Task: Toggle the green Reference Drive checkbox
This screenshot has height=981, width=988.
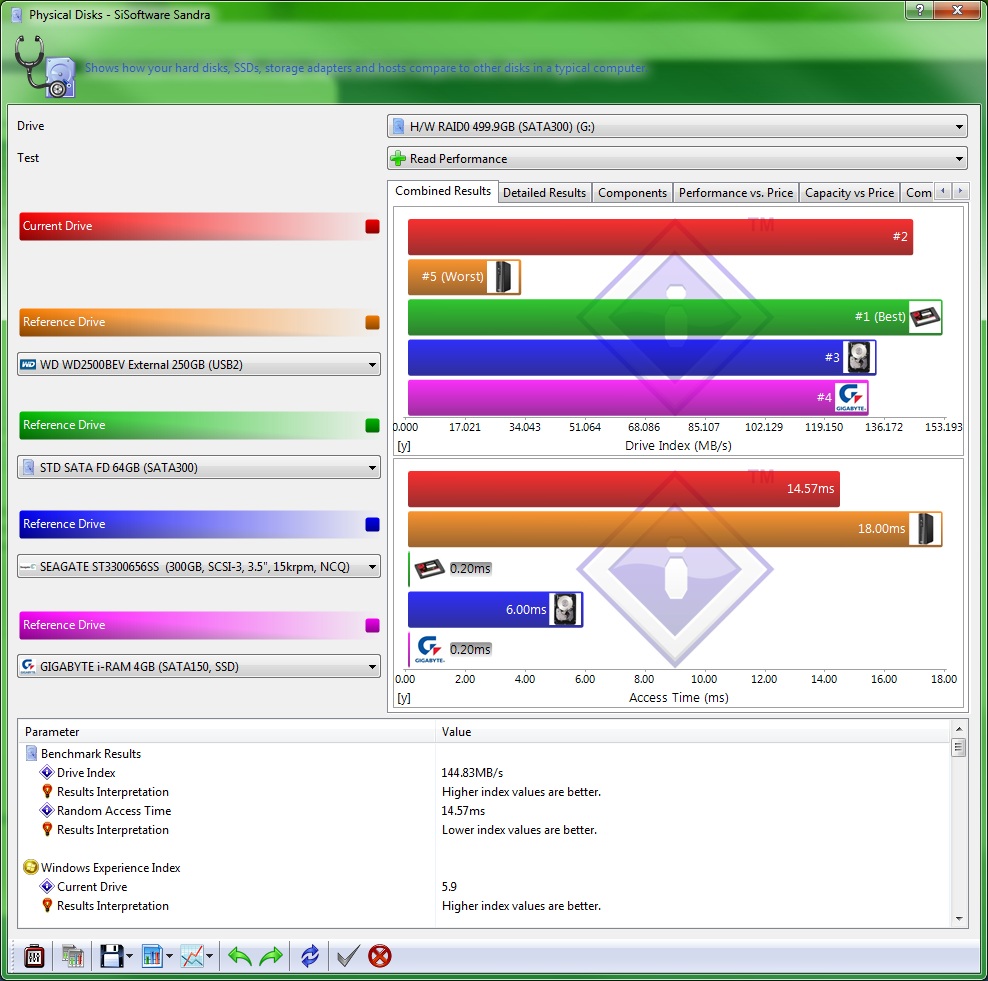Action: coord(372,425)
